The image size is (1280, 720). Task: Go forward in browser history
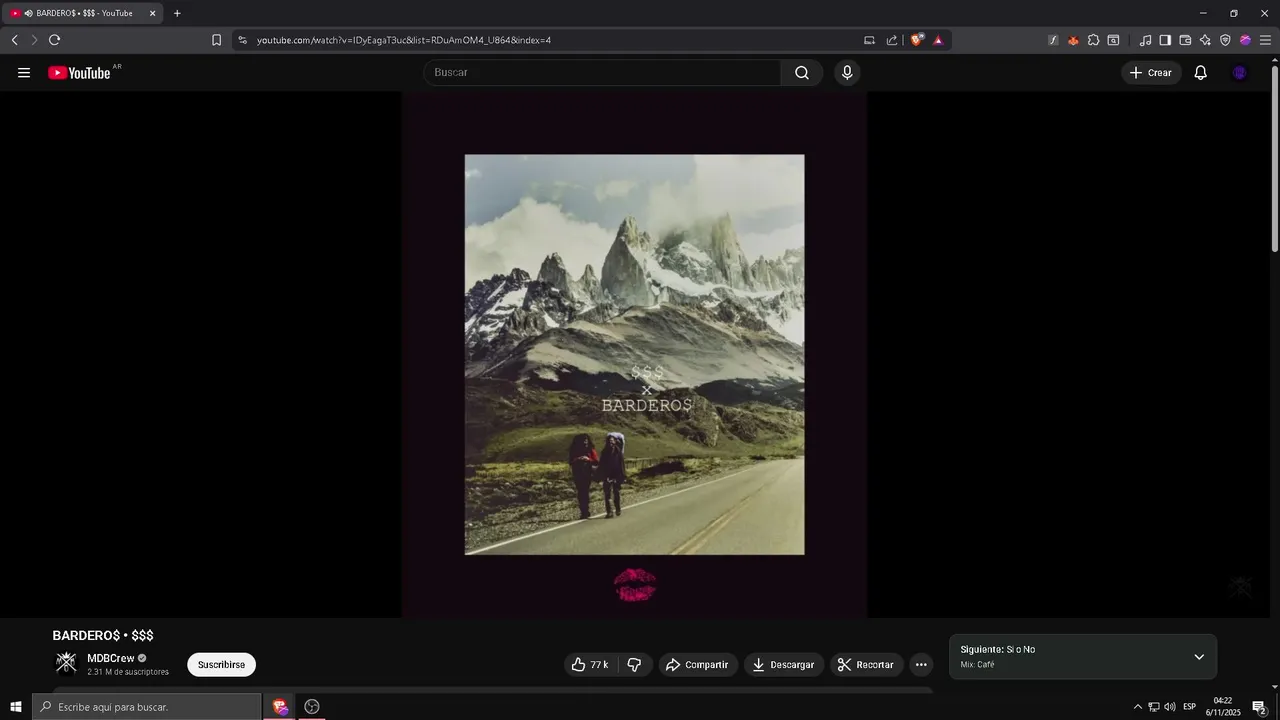[34, 40]
